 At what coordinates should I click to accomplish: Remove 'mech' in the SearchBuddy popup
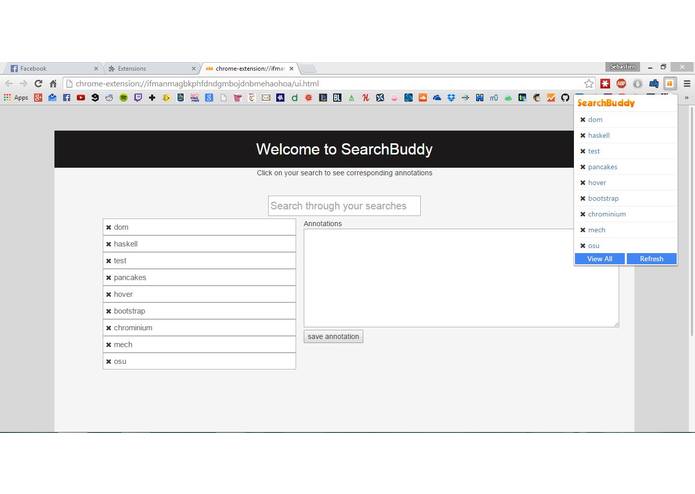pos(583,230)
